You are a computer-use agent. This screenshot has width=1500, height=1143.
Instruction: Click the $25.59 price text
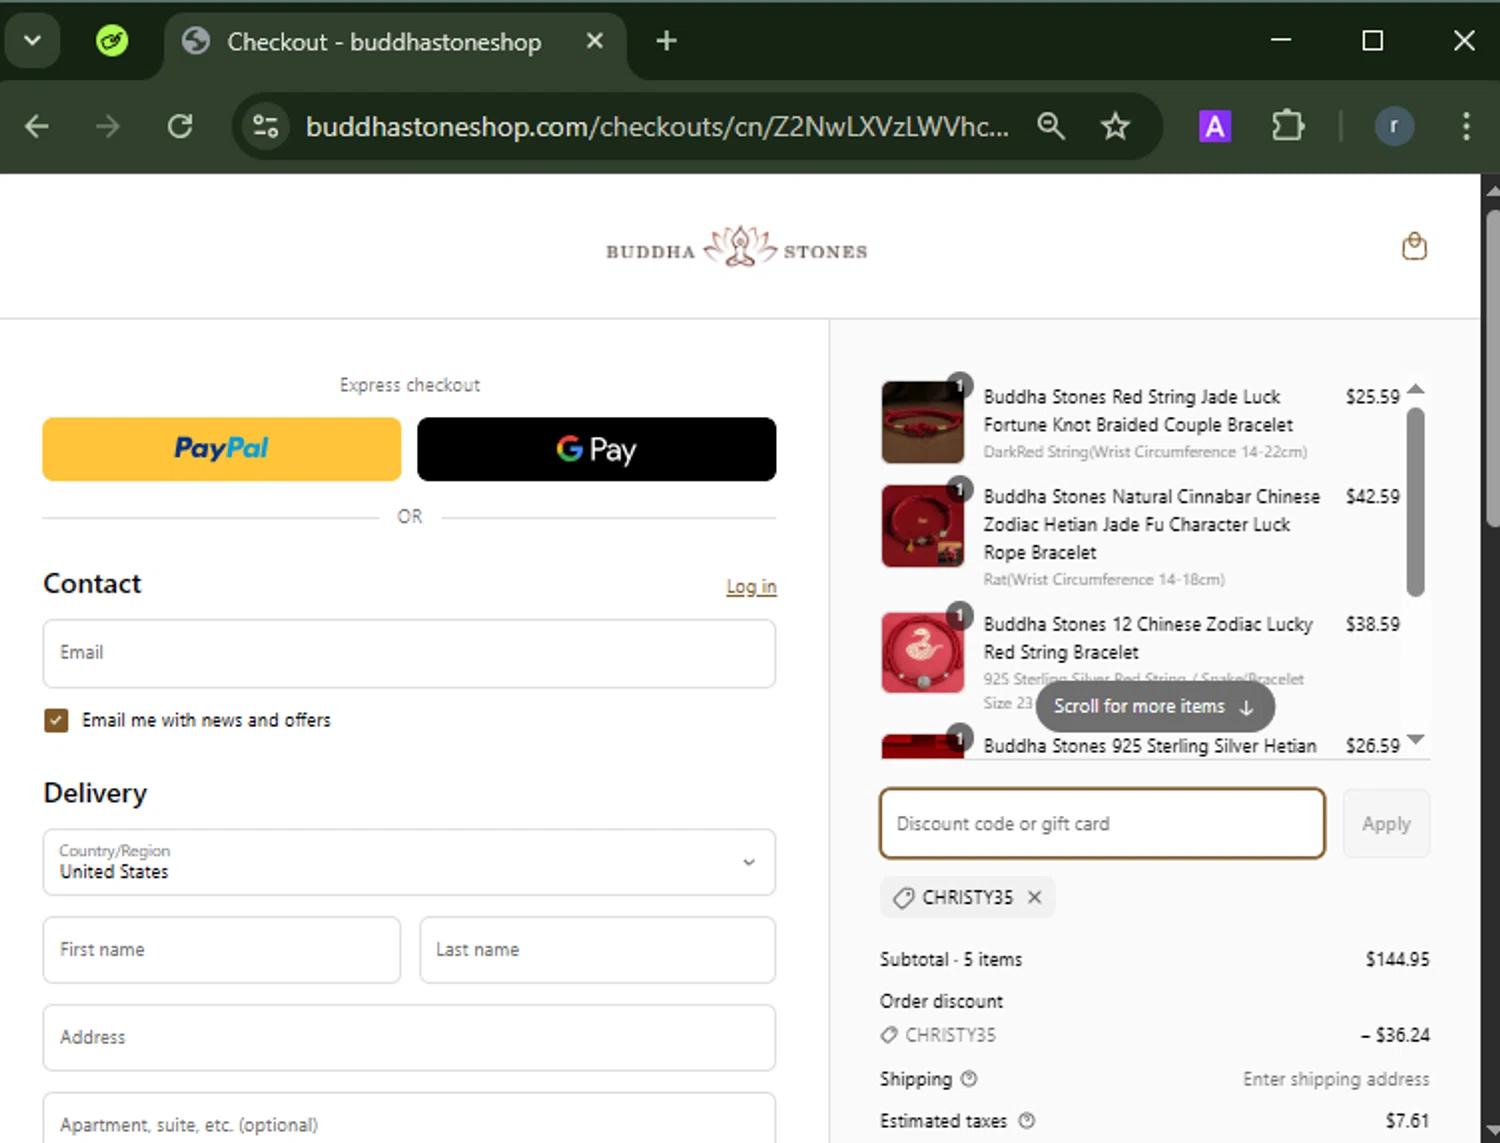click(1372, 397)
